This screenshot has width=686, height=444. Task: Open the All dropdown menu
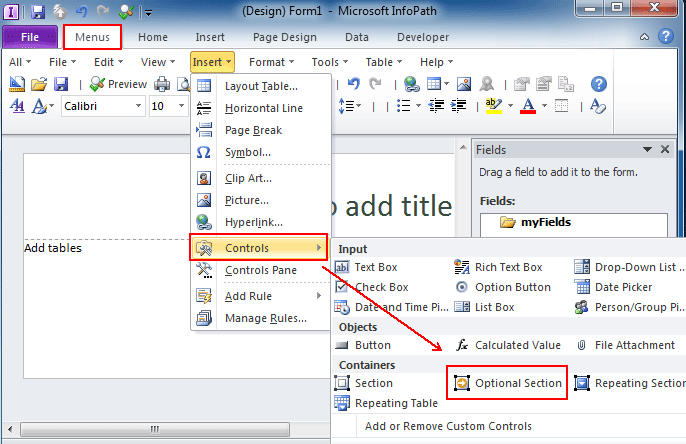click(x=20, y=62)
